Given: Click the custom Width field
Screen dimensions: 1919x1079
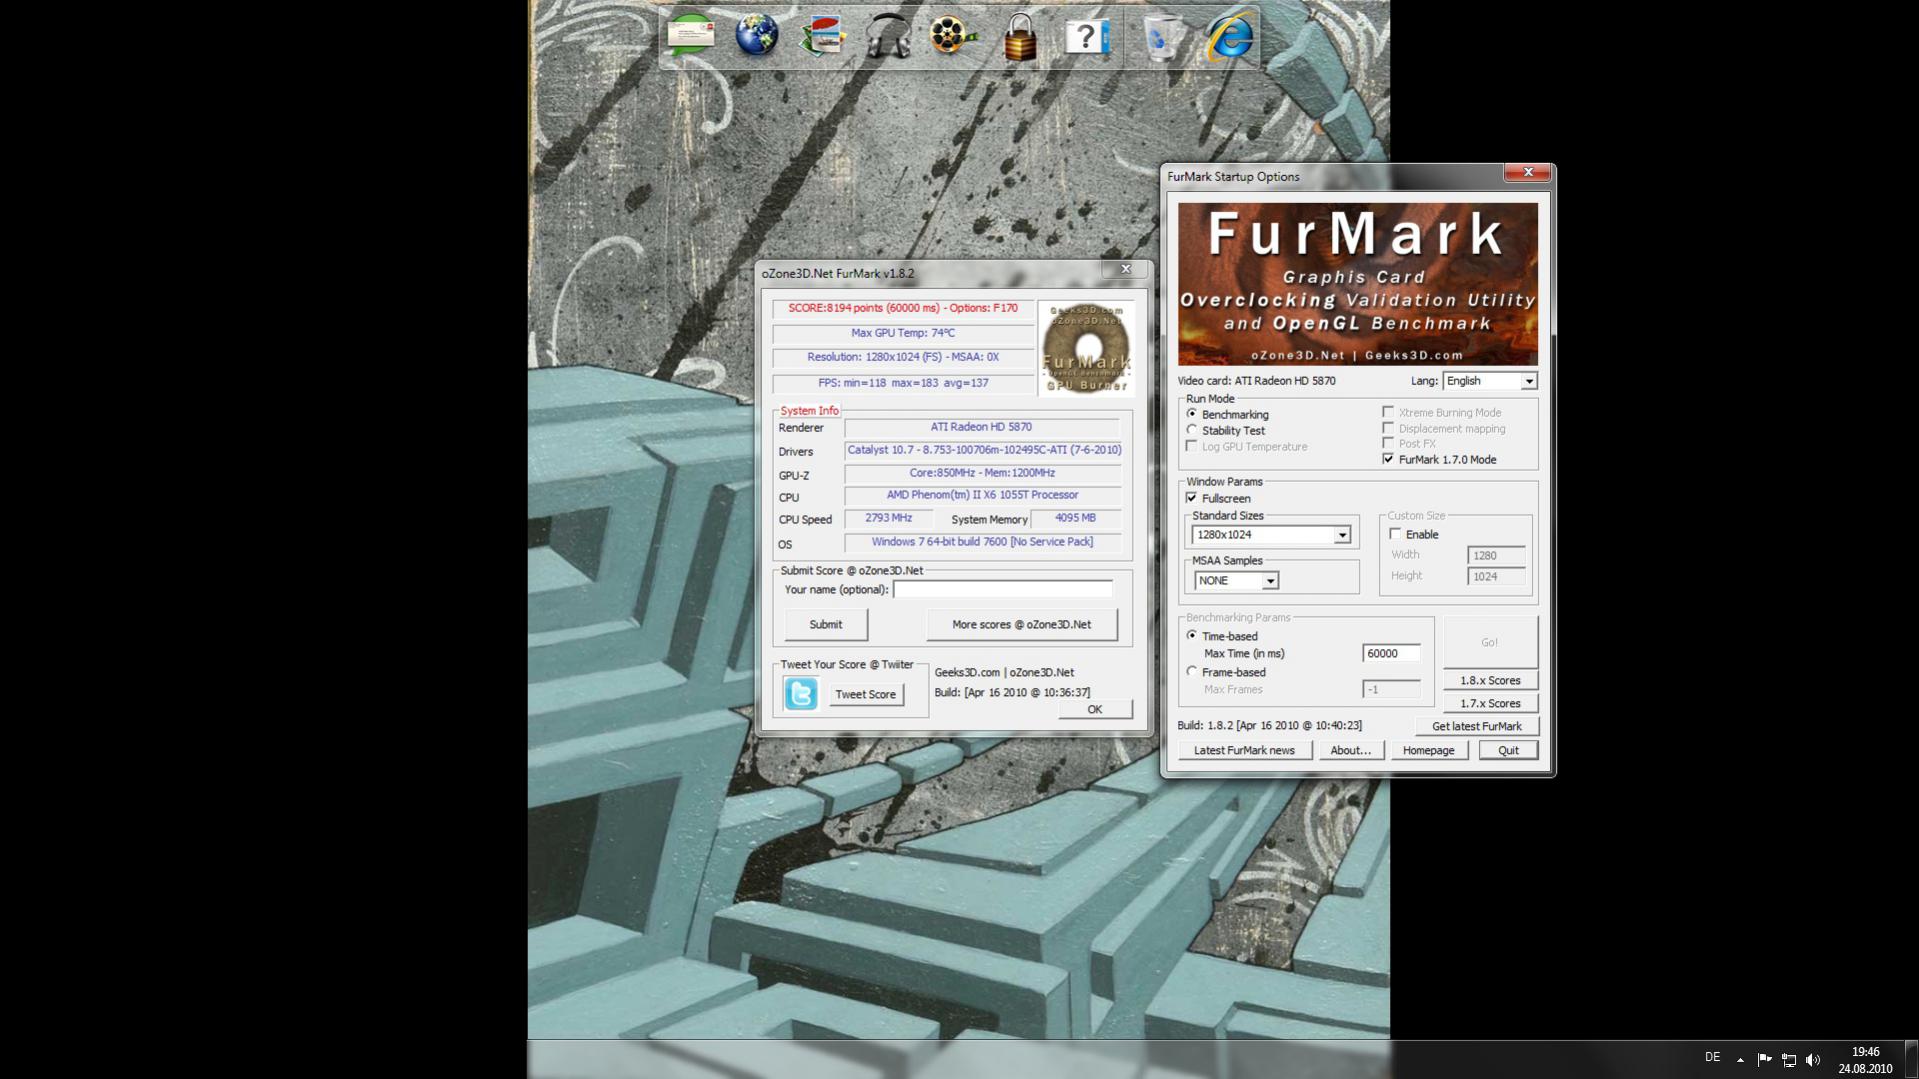Looking at the screenshot, I should pyautogui.click(x=1496, y=555).
